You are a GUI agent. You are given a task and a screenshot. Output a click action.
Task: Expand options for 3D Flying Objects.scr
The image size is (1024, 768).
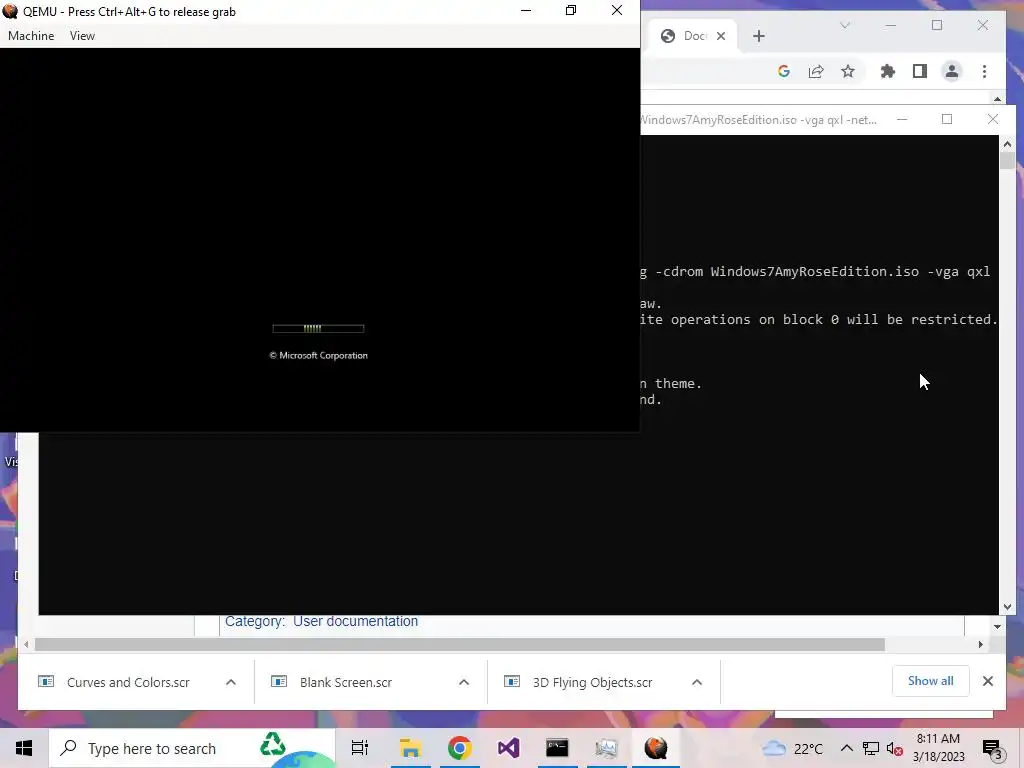[697, 682]
